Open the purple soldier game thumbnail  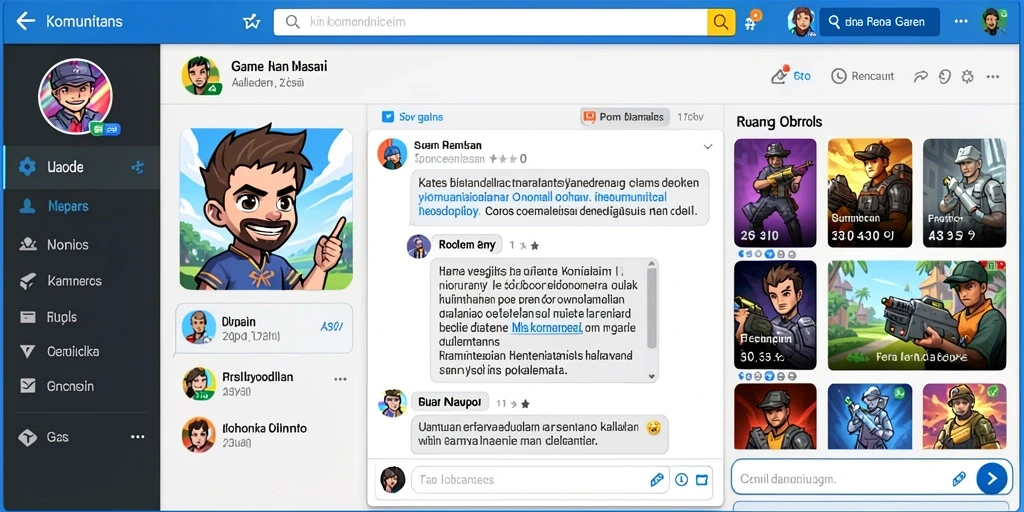775,193
